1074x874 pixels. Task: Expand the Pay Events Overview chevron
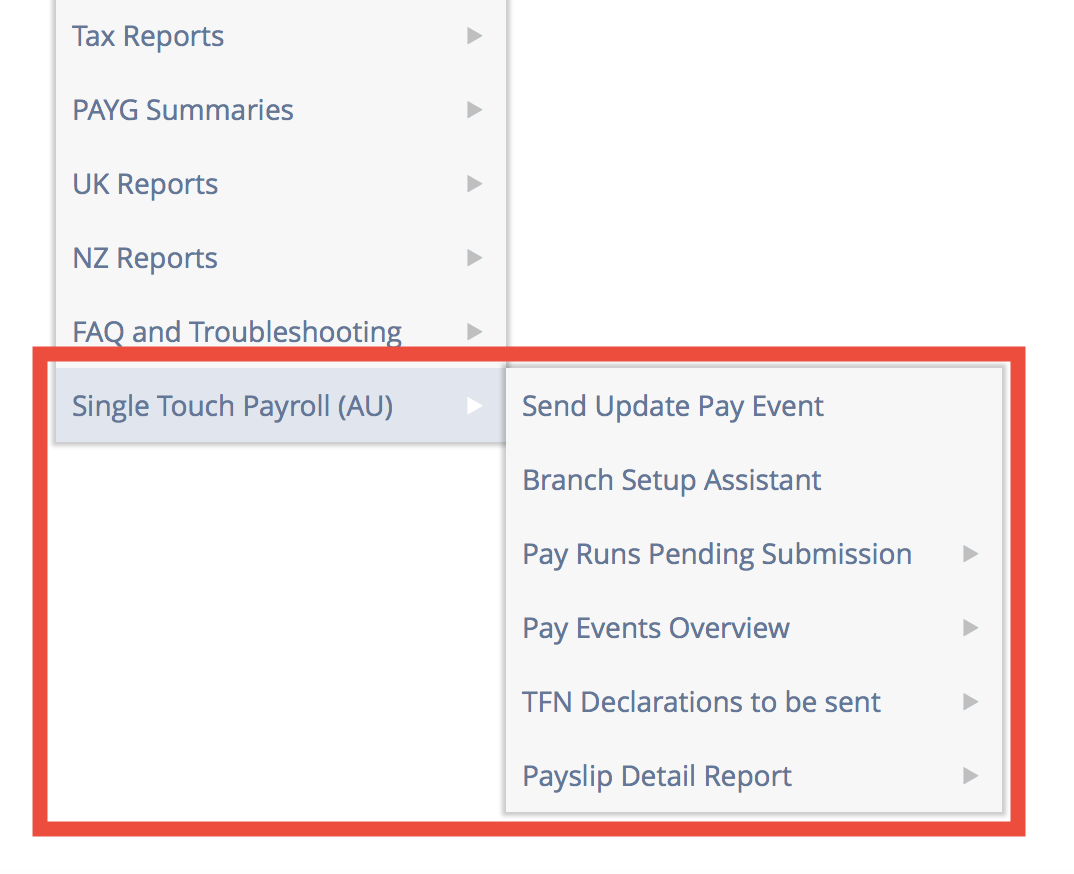pos(970,628)
